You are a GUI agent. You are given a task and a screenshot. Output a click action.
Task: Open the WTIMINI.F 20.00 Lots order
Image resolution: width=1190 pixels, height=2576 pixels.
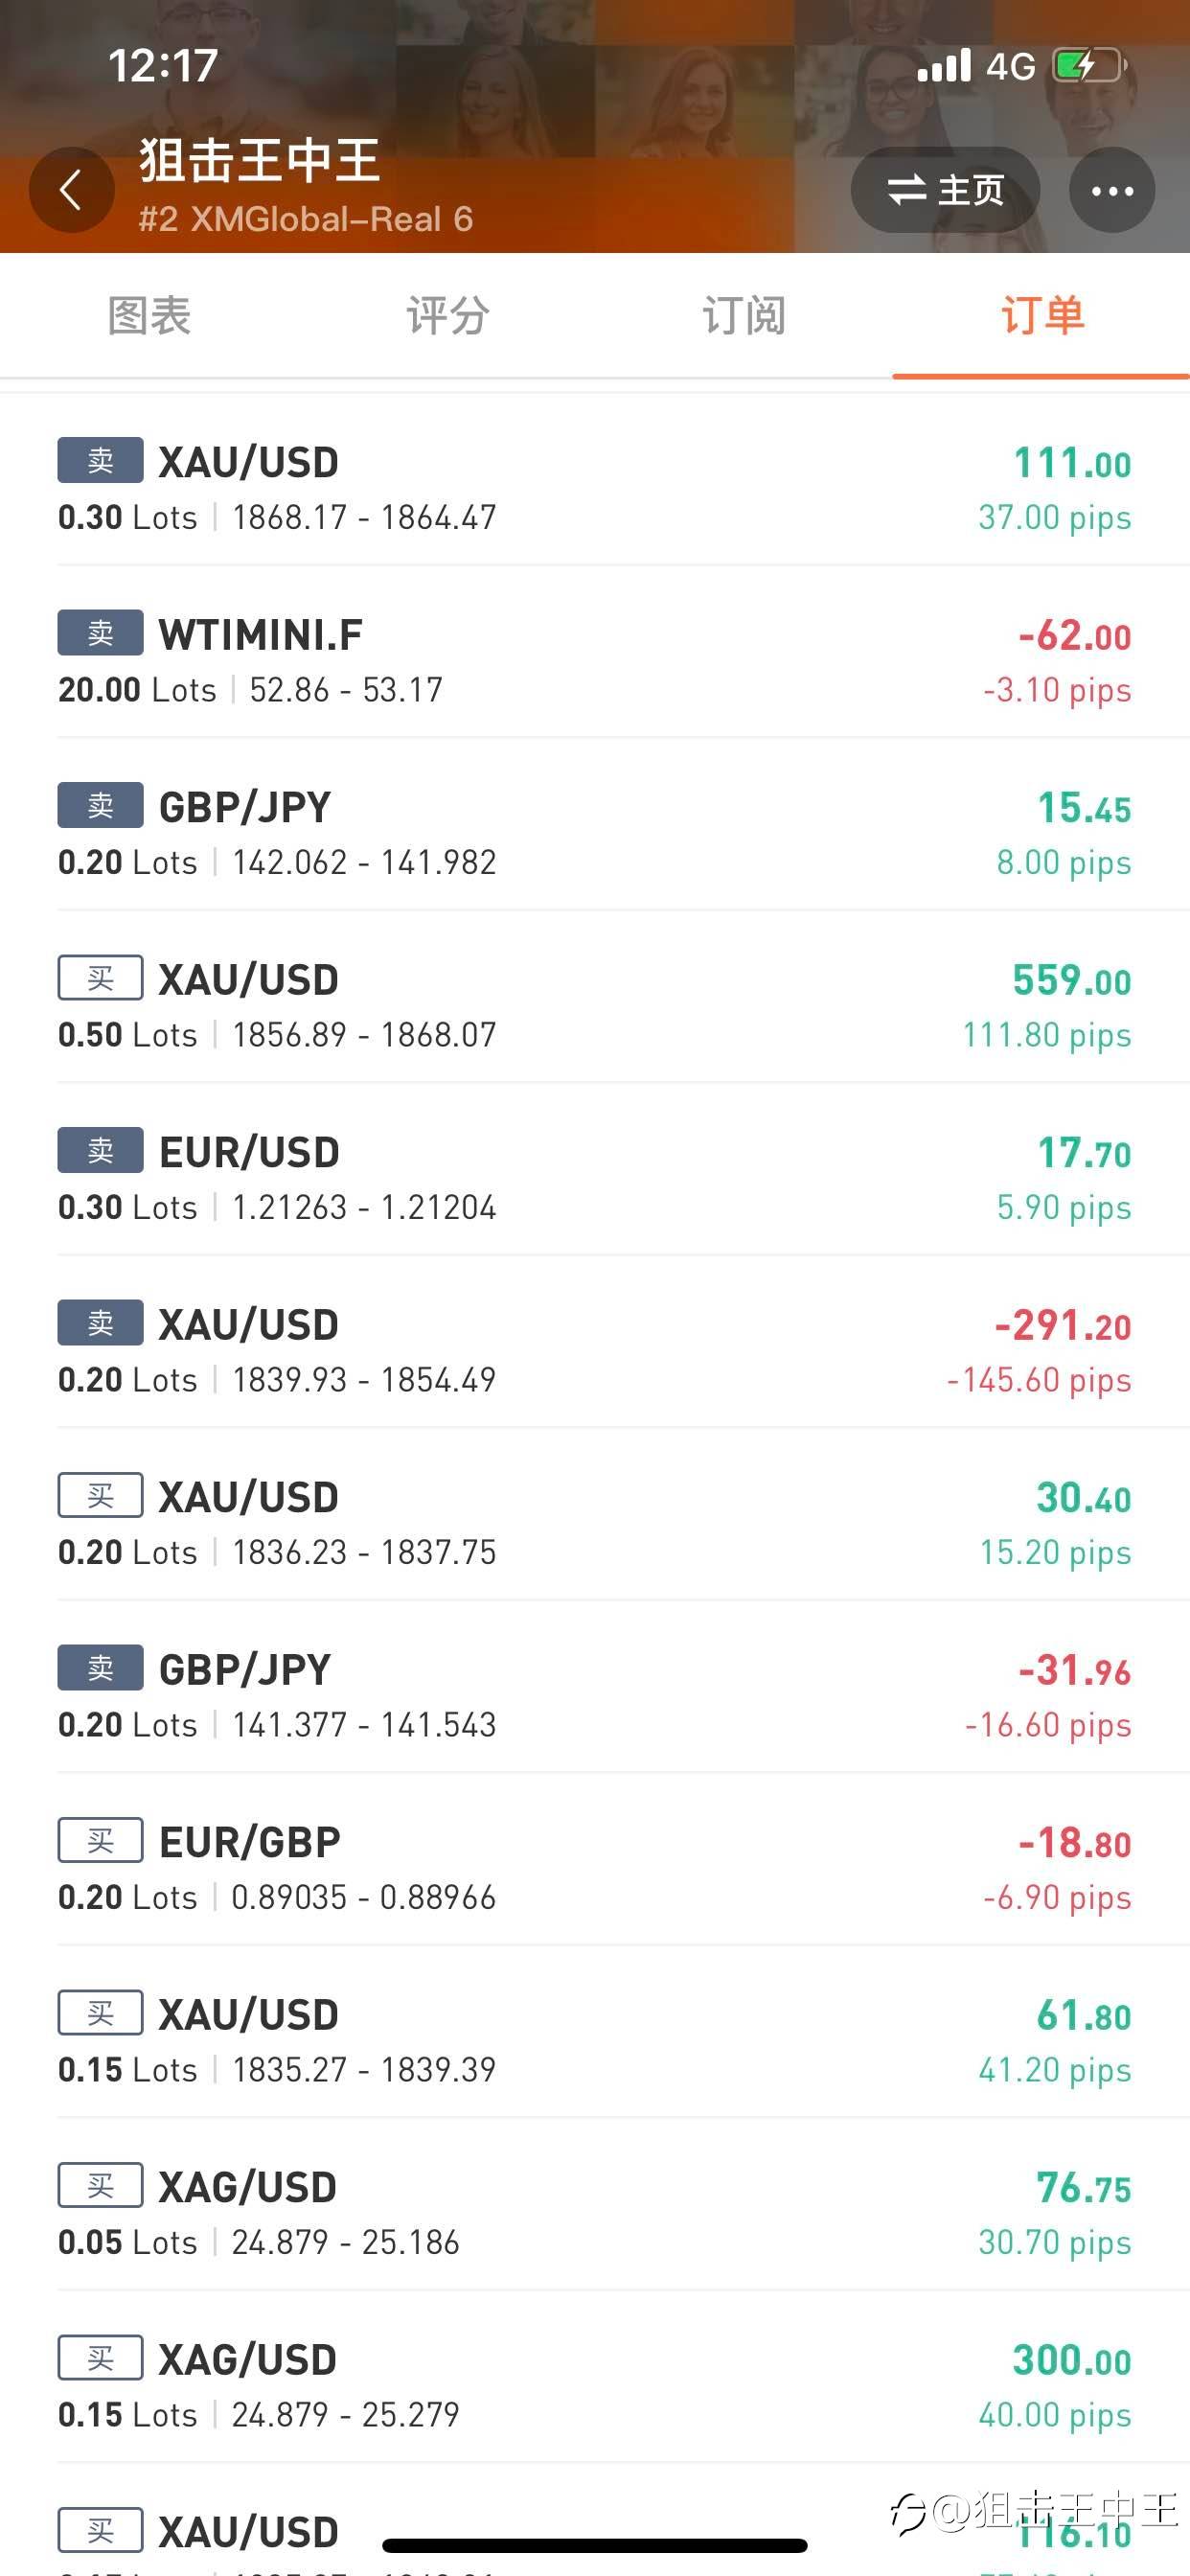595,660
